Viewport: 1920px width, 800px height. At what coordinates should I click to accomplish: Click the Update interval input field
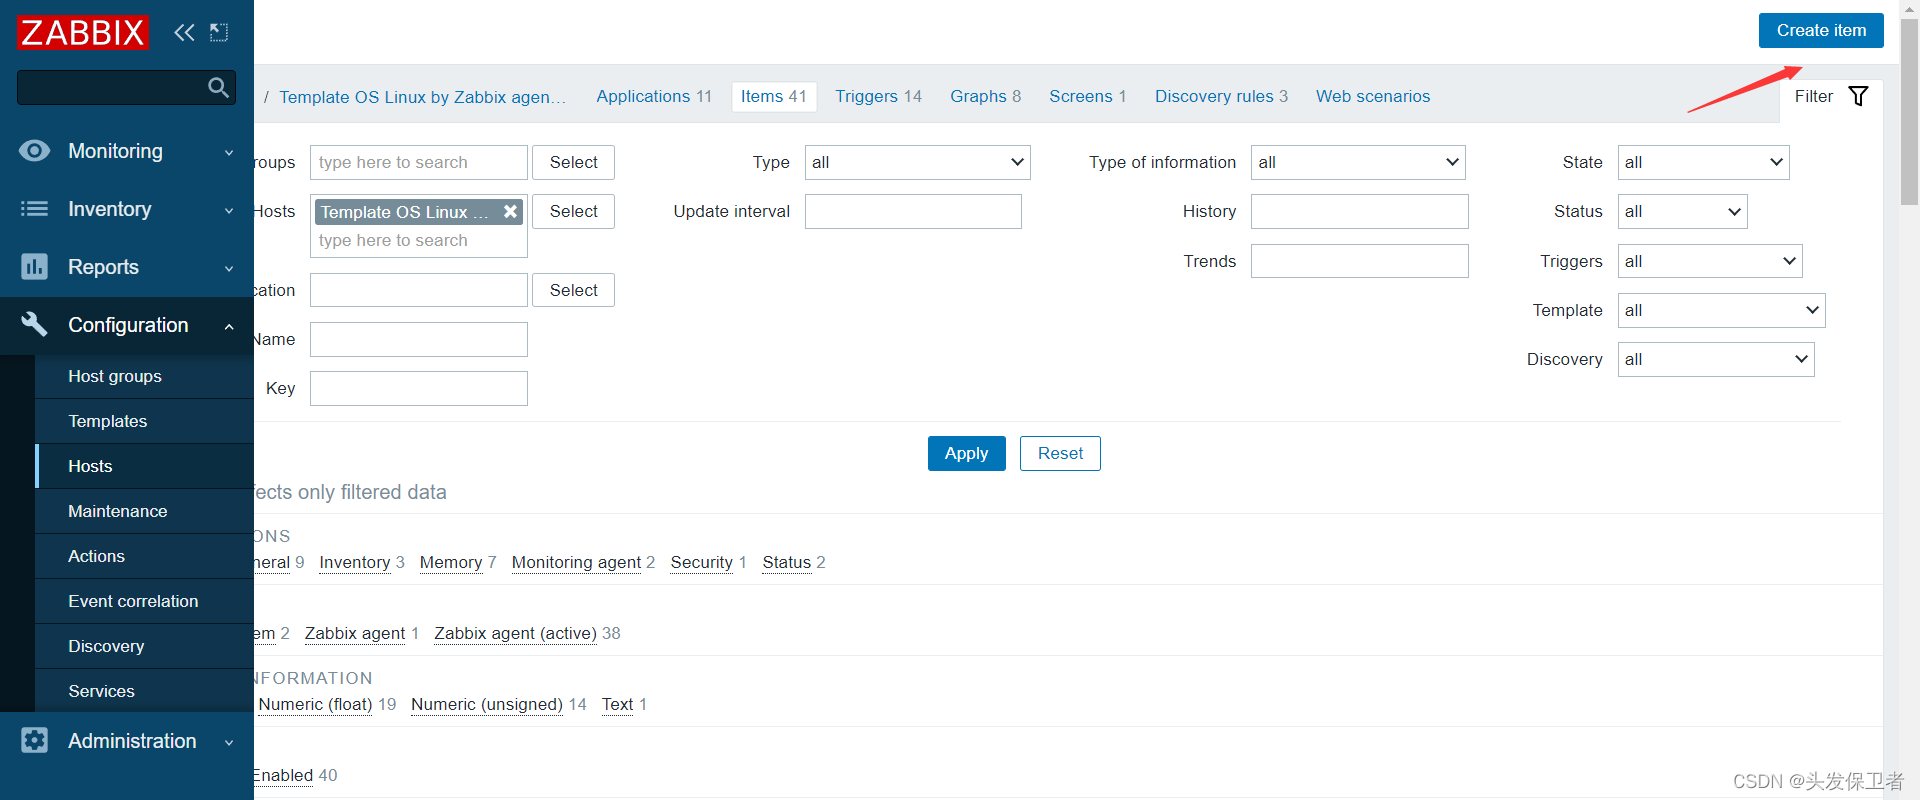[913, 211]
